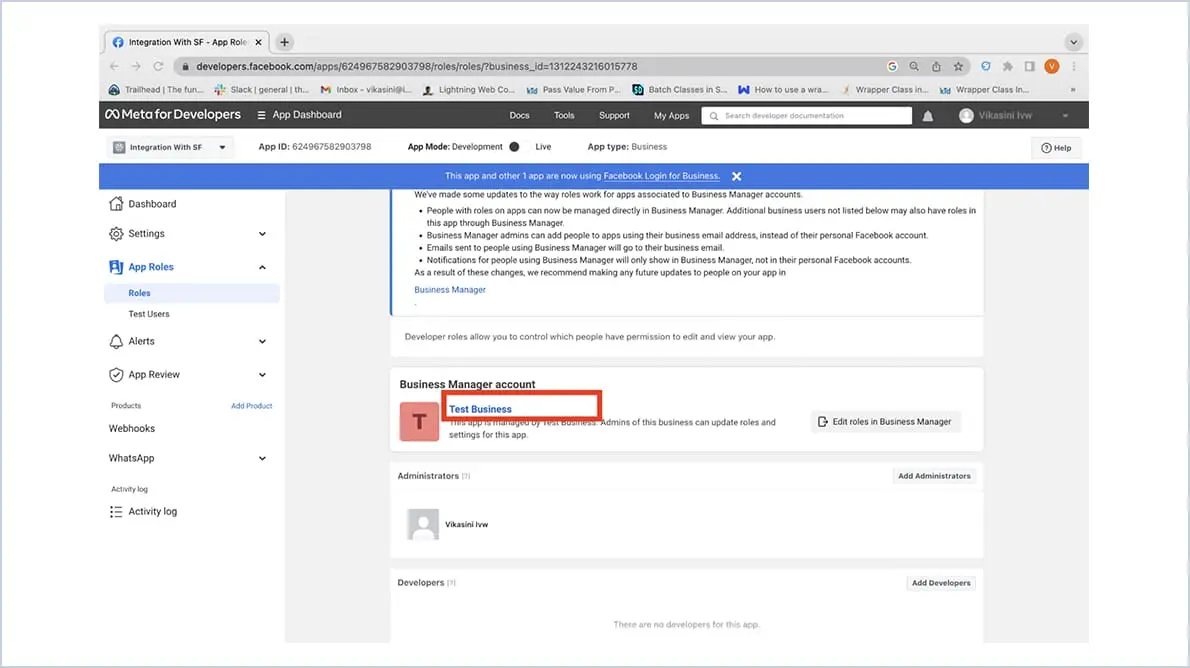Viewport: 1190px width, 668px height.
Task: Click the browser back arrow
Action: coord(114,67)
